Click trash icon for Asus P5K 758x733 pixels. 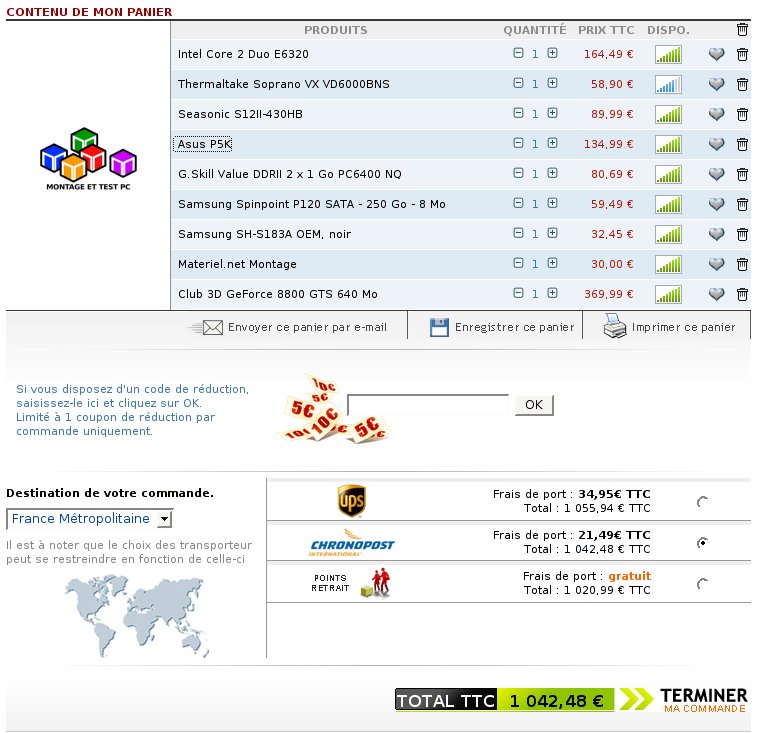742,144
